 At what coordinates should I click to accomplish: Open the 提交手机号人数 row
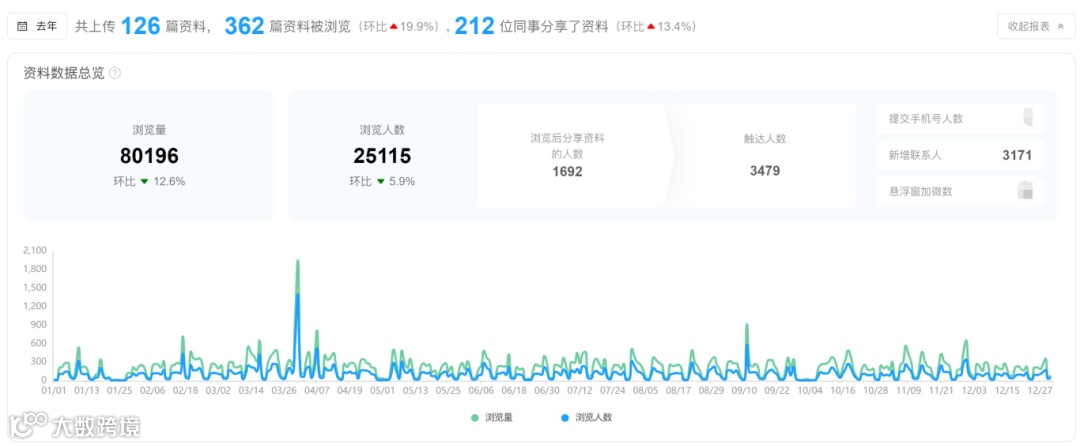click(x=961, y=118)
